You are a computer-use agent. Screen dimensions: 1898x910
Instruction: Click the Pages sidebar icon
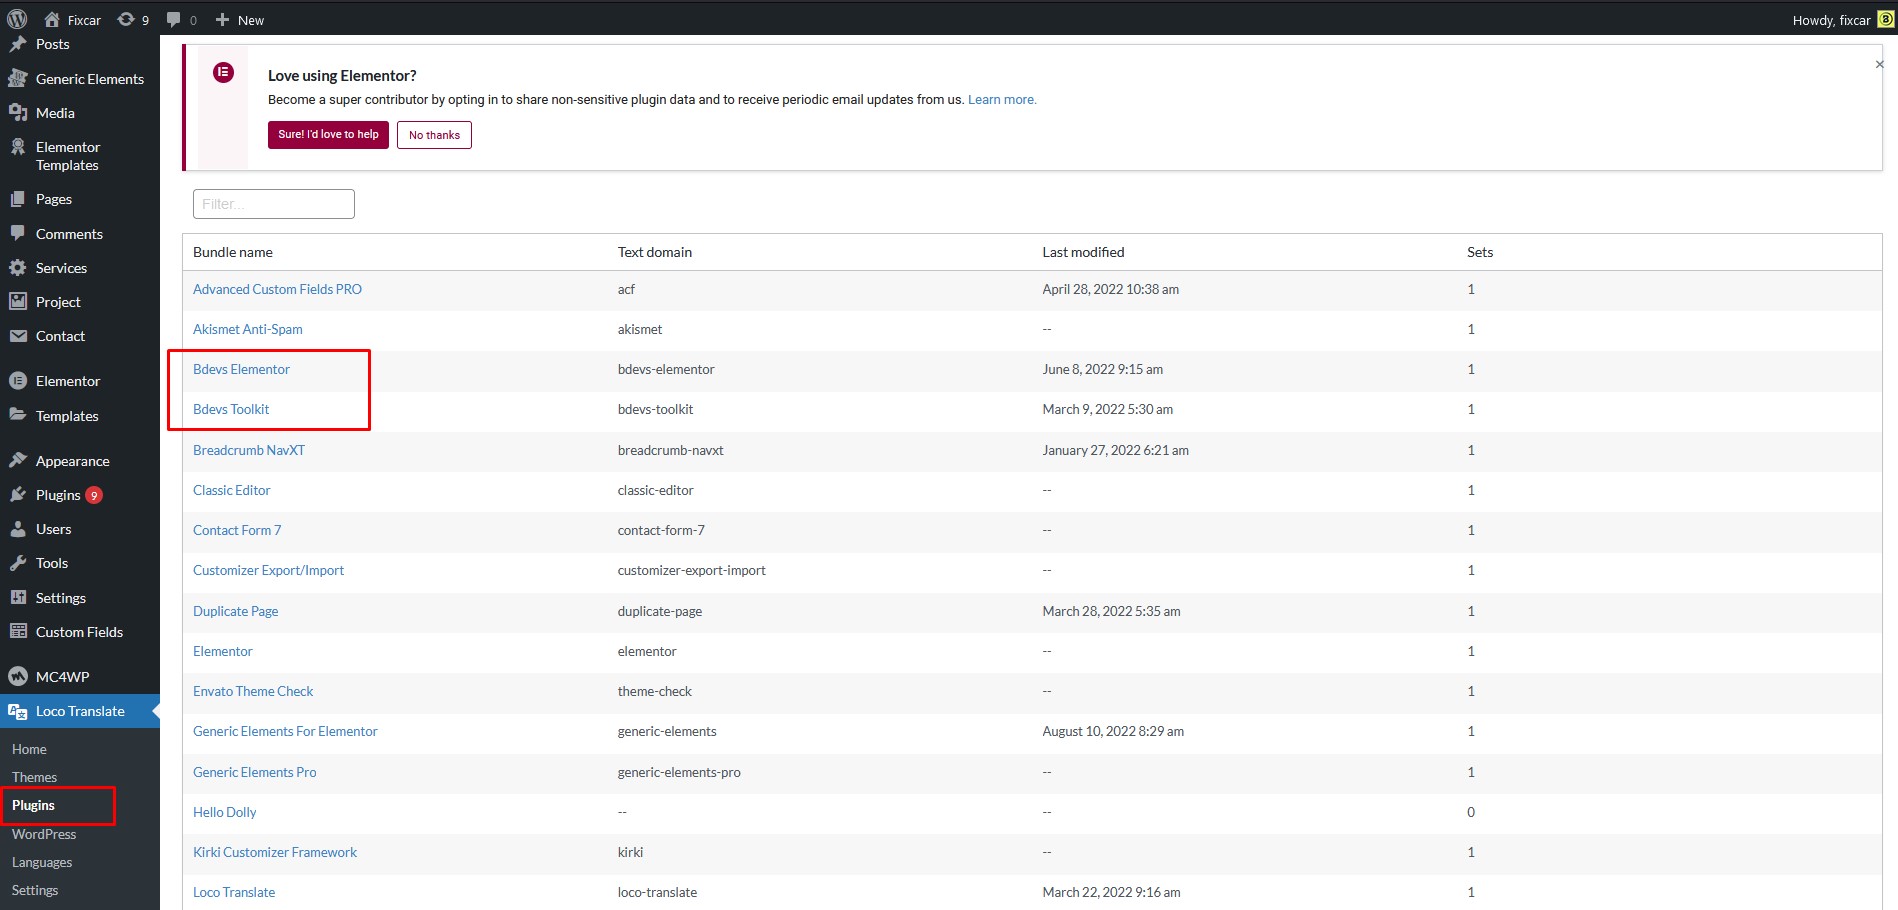[18, 199]
